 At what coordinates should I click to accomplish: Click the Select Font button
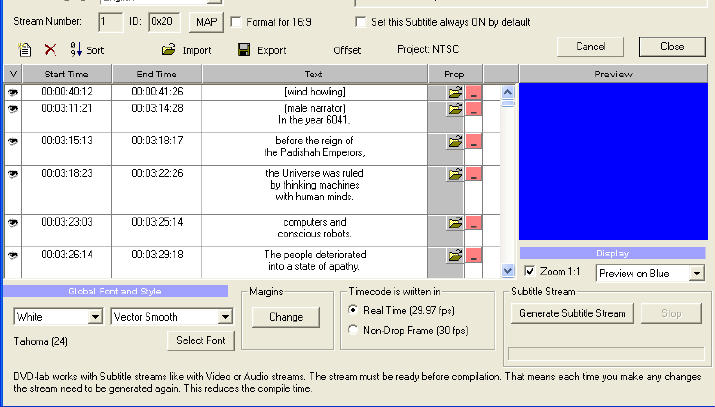pyautogui.click(x=201, y=340)
